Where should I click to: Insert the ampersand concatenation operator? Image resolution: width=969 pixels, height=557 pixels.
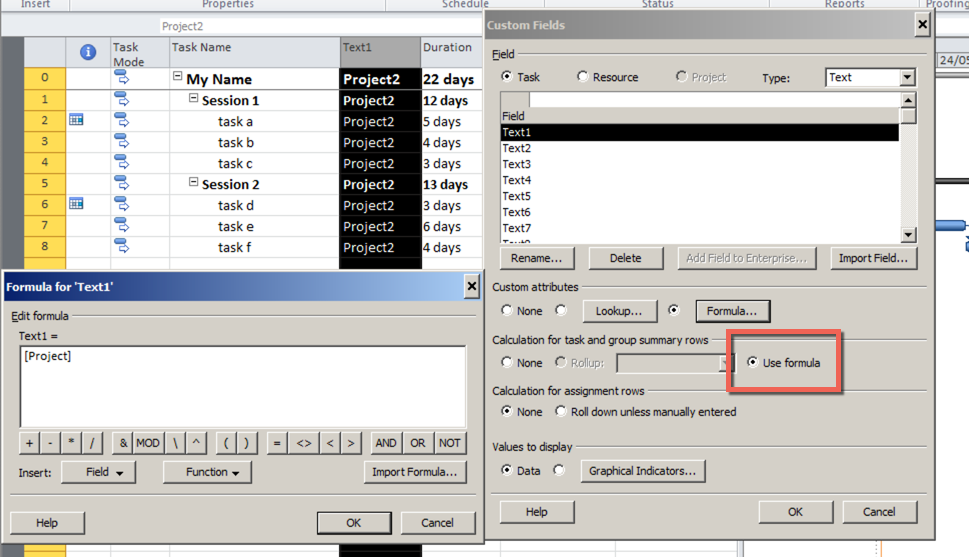point(123,443)
